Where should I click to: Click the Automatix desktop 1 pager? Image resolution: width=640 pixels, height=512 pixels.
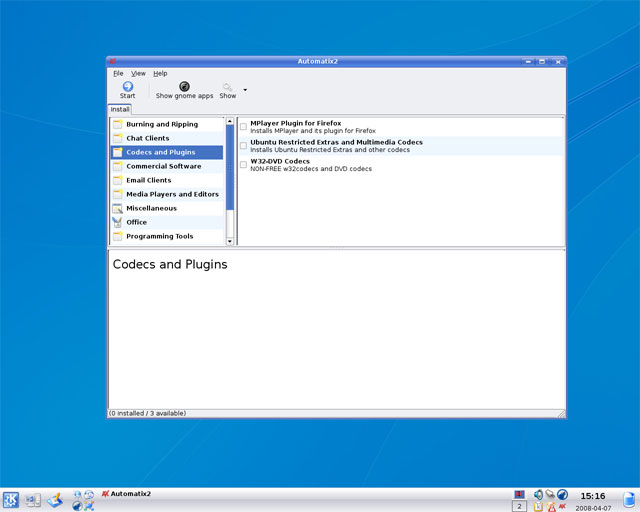[x=519, y=495]
